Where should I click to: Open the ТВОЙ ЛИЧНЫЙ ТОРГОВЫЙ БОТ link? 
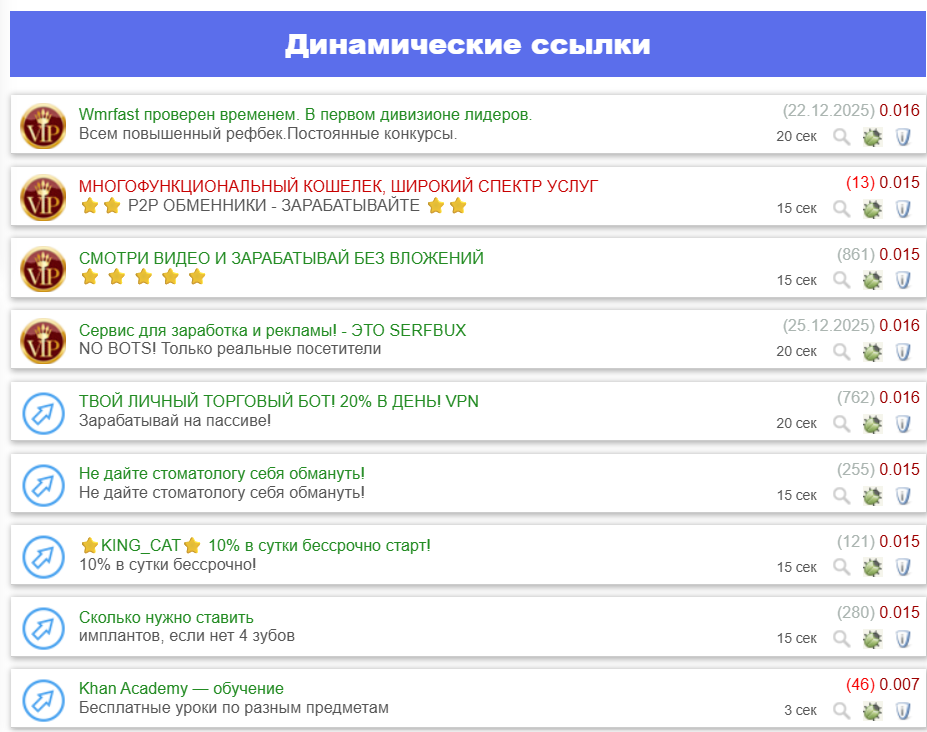coord(278,401)
